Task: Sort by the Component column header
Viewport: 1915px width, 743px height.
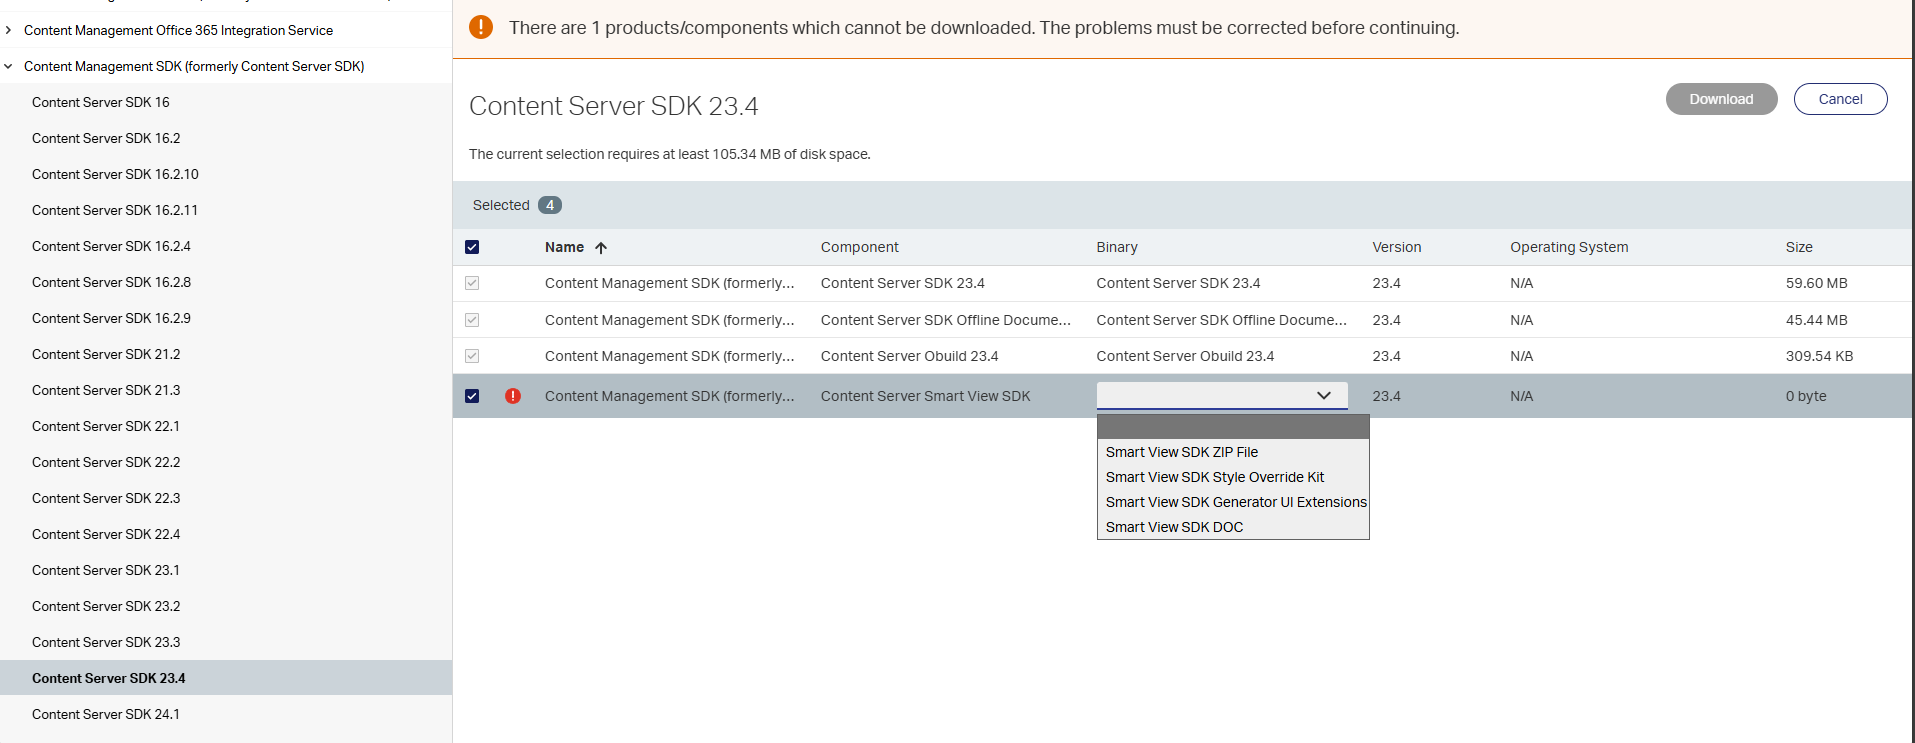Action: click(x=859, y=247)
